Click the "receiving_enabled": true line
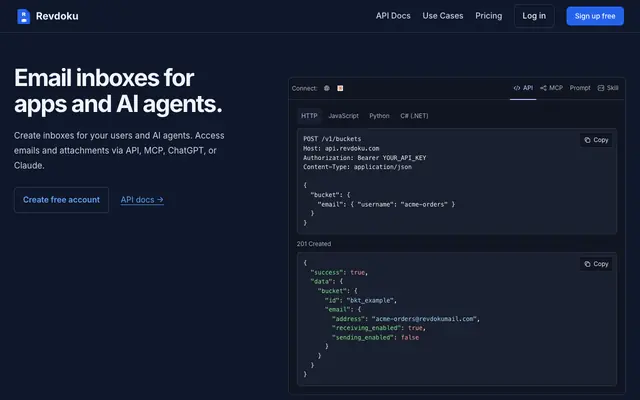640x400 pixels. tap(379, 328)
